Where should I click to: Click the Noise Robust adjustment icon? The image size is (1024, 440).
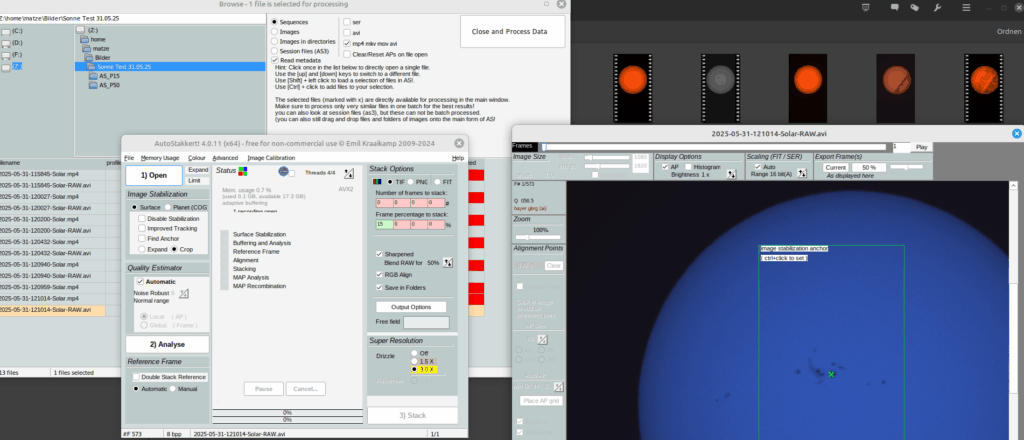[x=184, y=294]
